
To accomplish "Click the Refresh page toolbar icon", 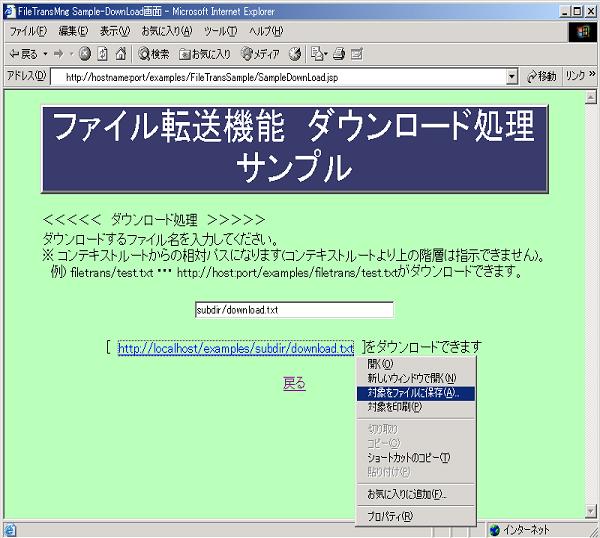I will [x=102, y=54].
